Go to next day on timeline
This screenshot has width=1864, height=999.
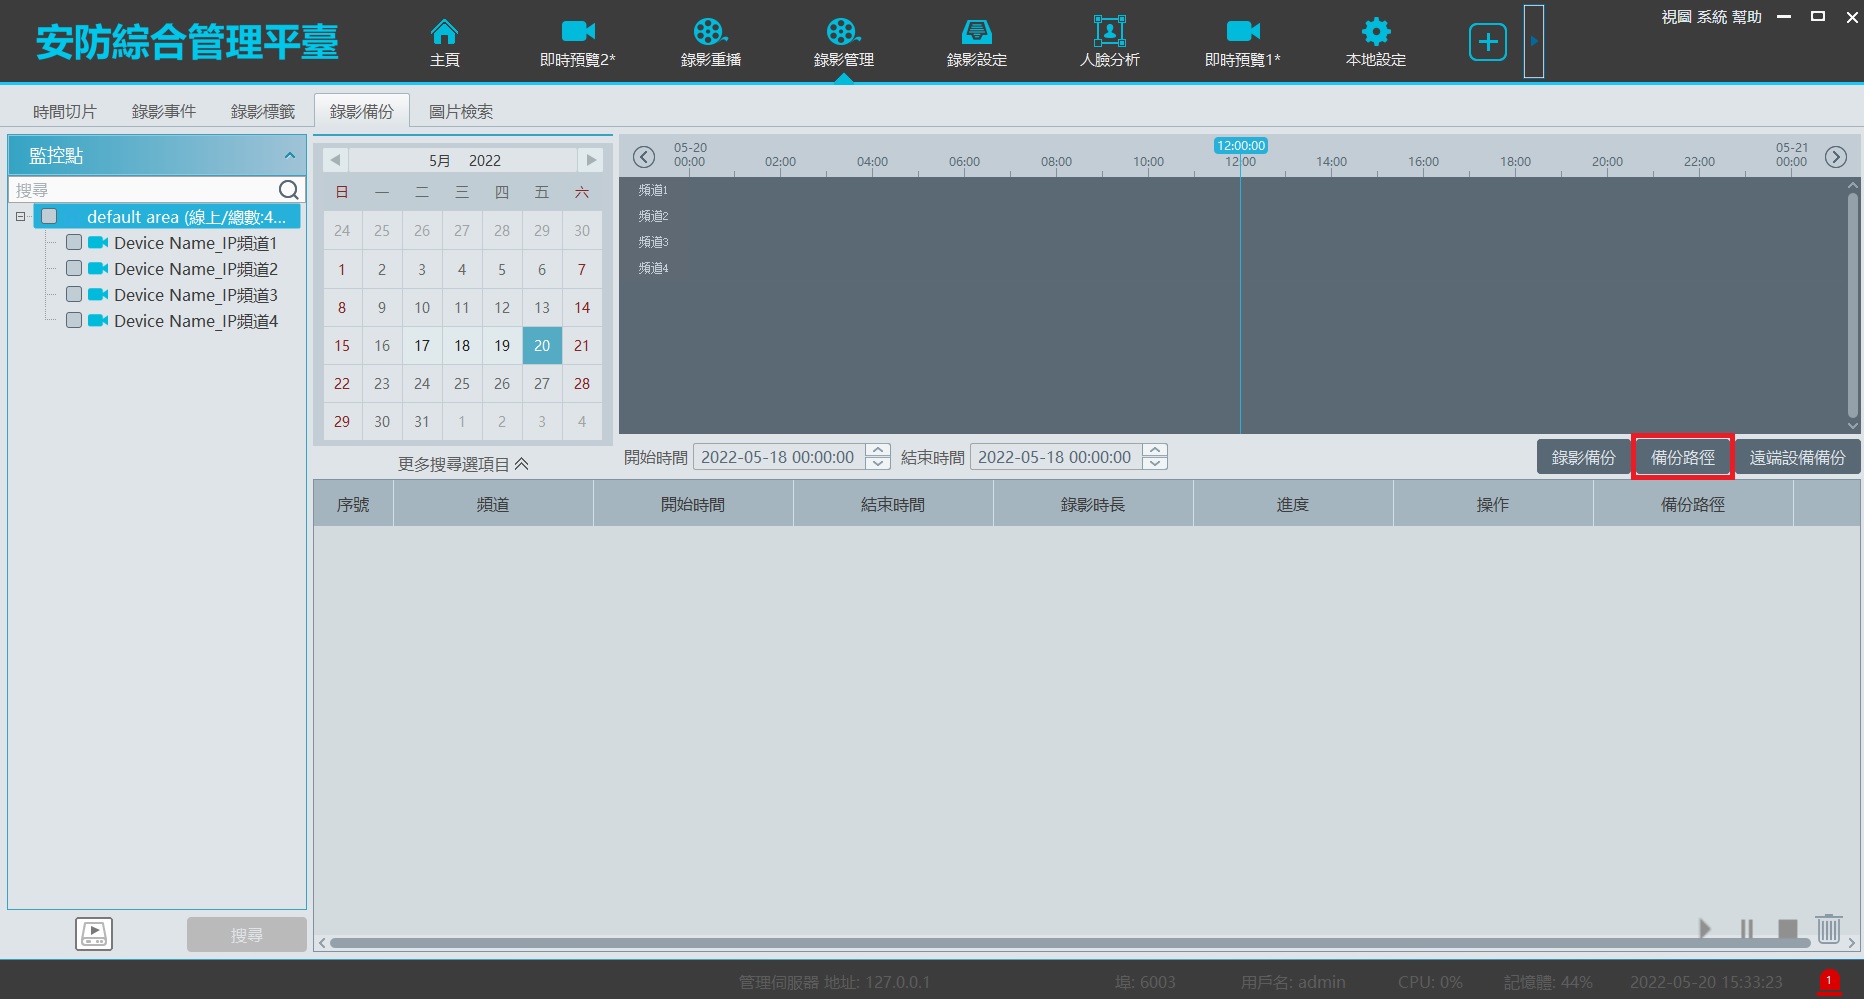[x=1836, y=157]
